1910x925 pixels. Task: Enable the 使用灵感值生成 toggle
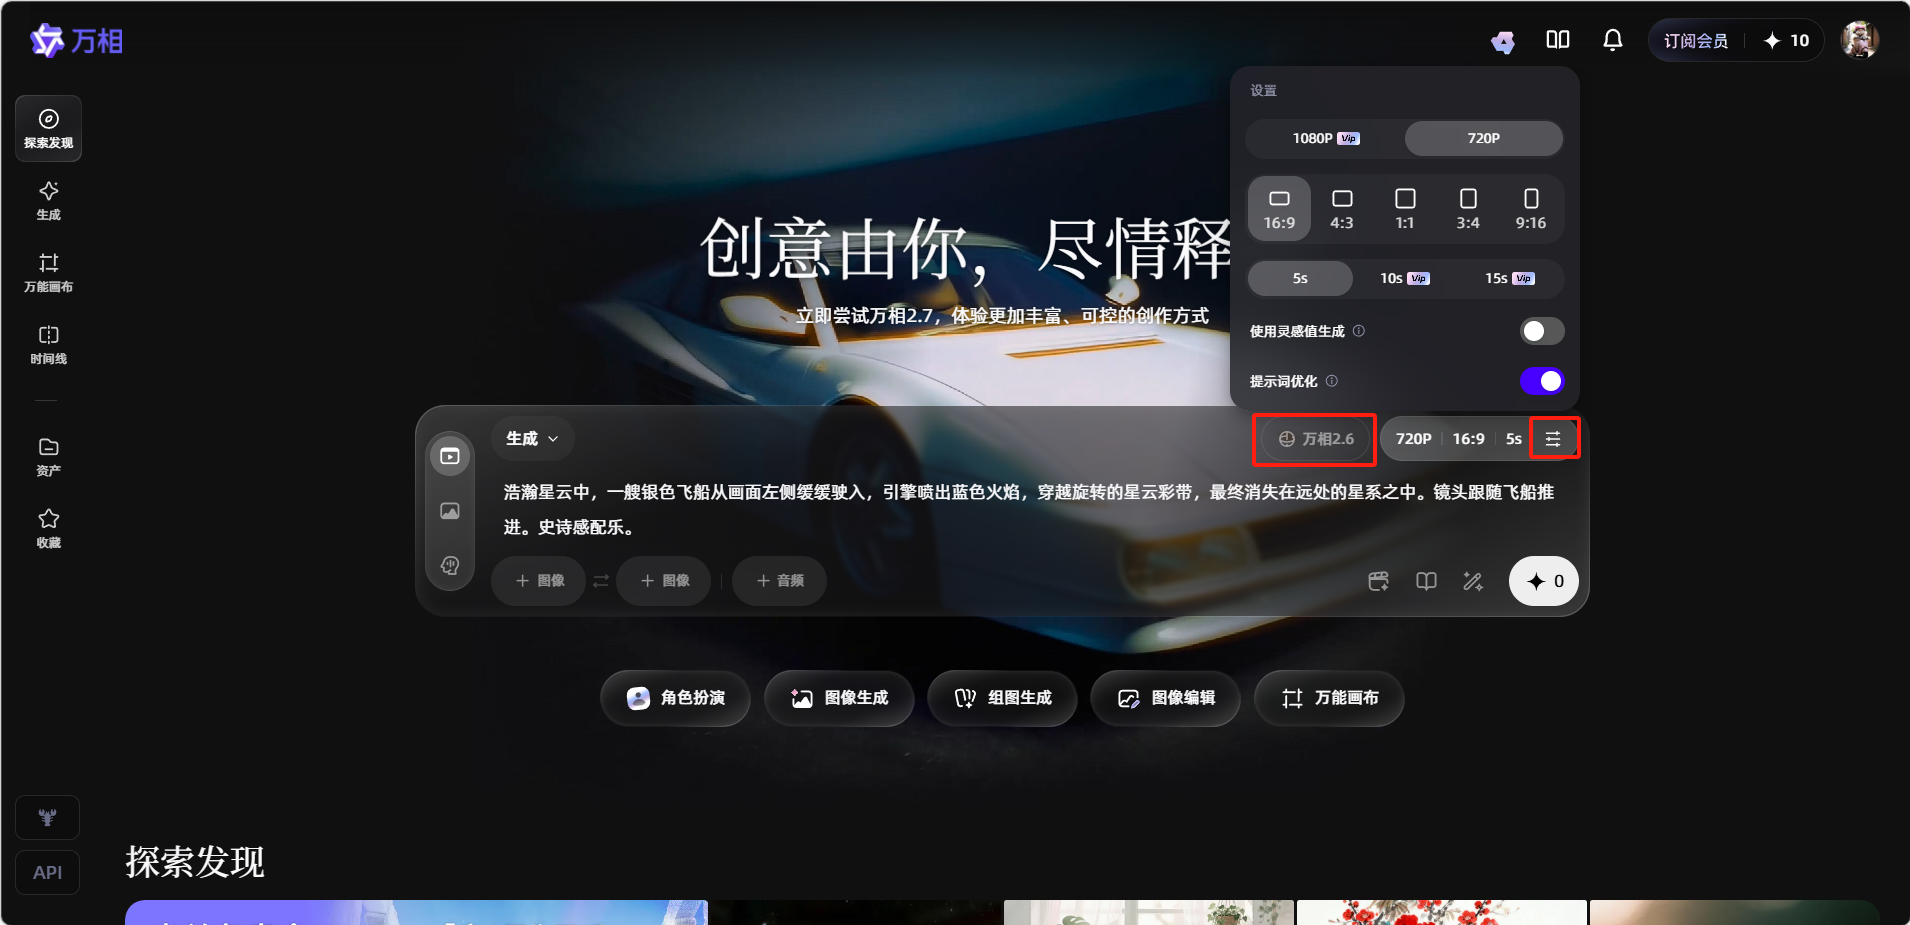coord(1541,331)
